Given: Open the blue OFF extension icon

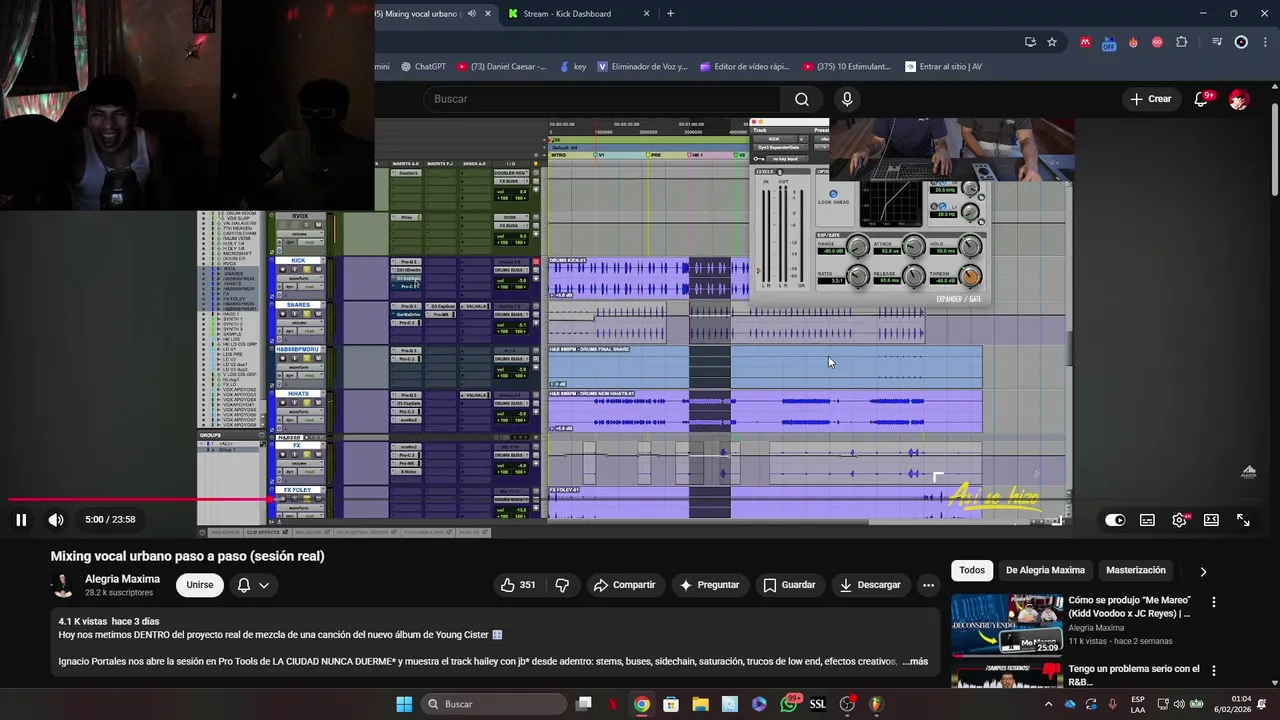Looking at the screenshot, I should pyautogui.click(x=1109, y=42).
